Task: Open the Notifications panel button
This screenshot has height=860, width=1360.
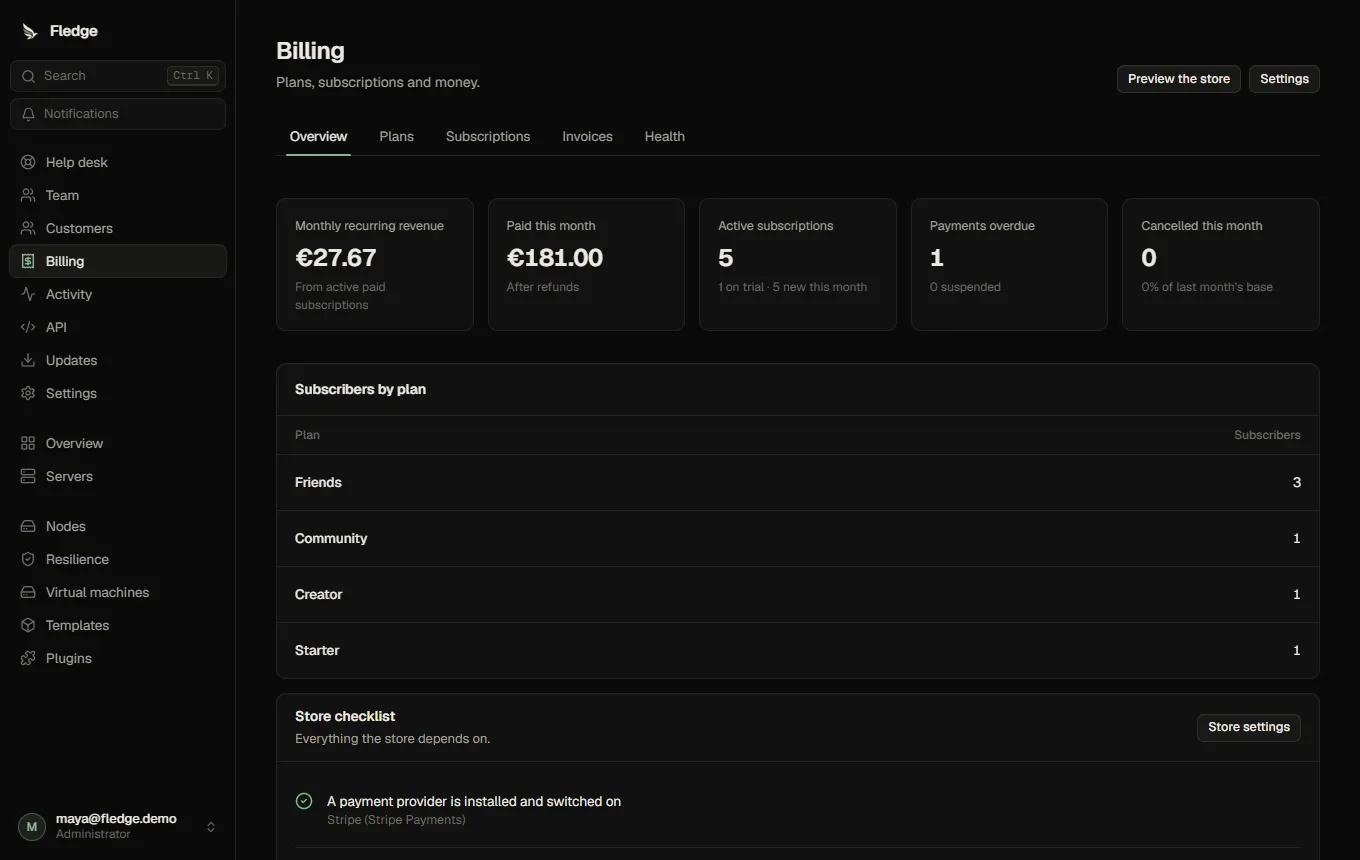Action: [x=118, y=114]
